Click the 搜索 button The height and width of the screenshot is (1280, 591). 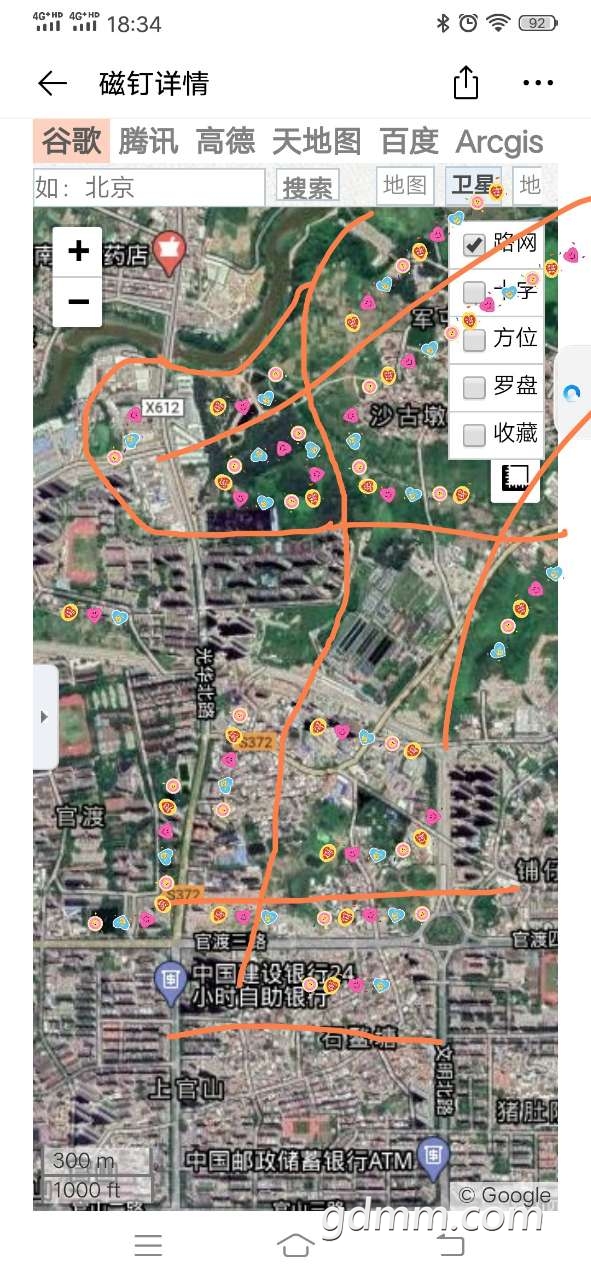[308, 187]
